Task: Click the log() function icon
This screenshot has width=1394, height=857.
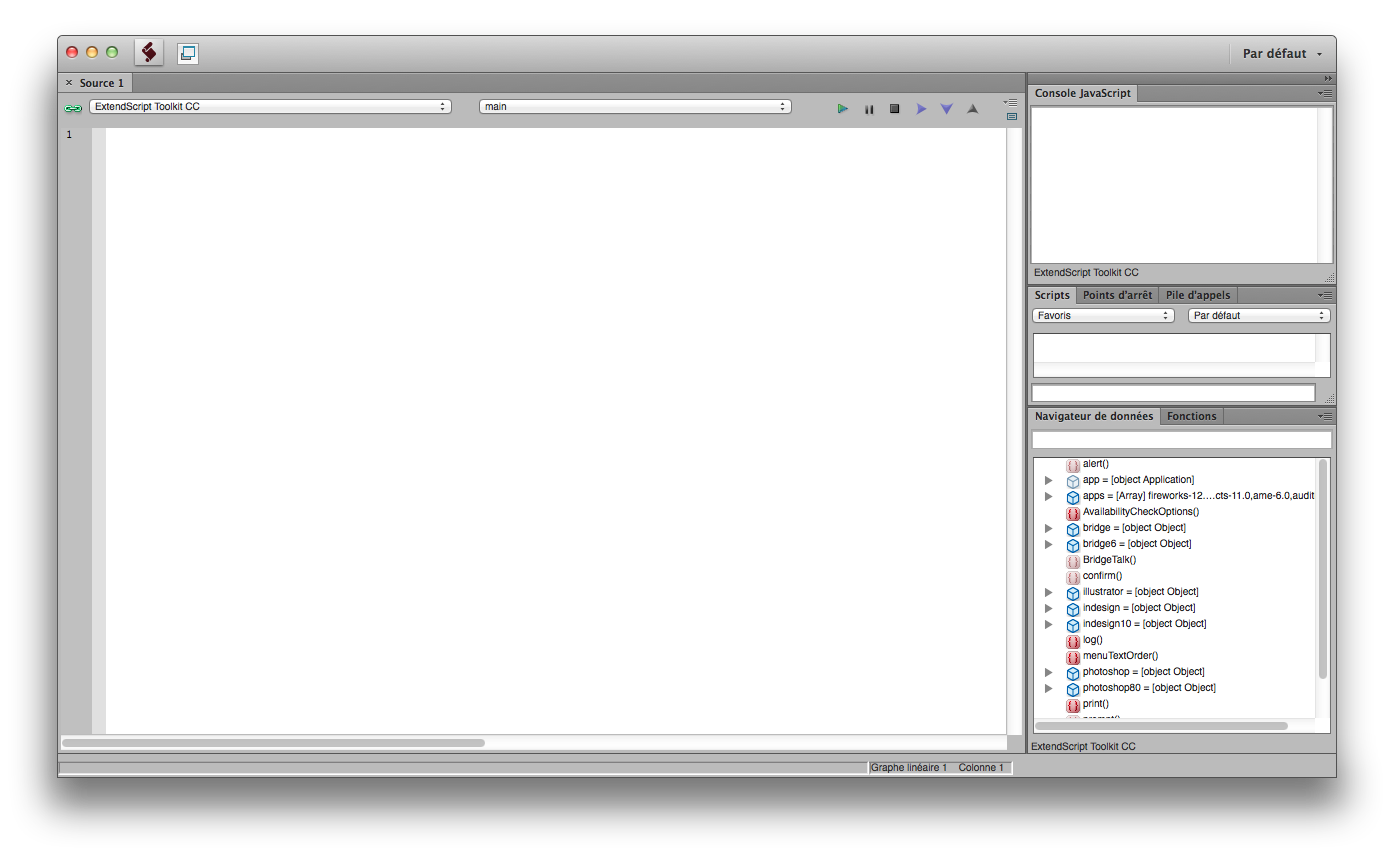Action: point(1073,641)
